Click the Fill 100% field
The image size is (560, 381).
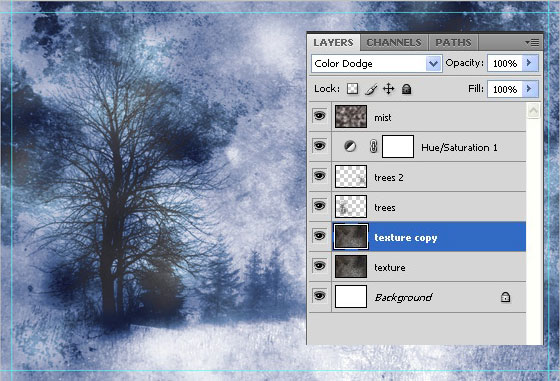(x=505, y=89)
